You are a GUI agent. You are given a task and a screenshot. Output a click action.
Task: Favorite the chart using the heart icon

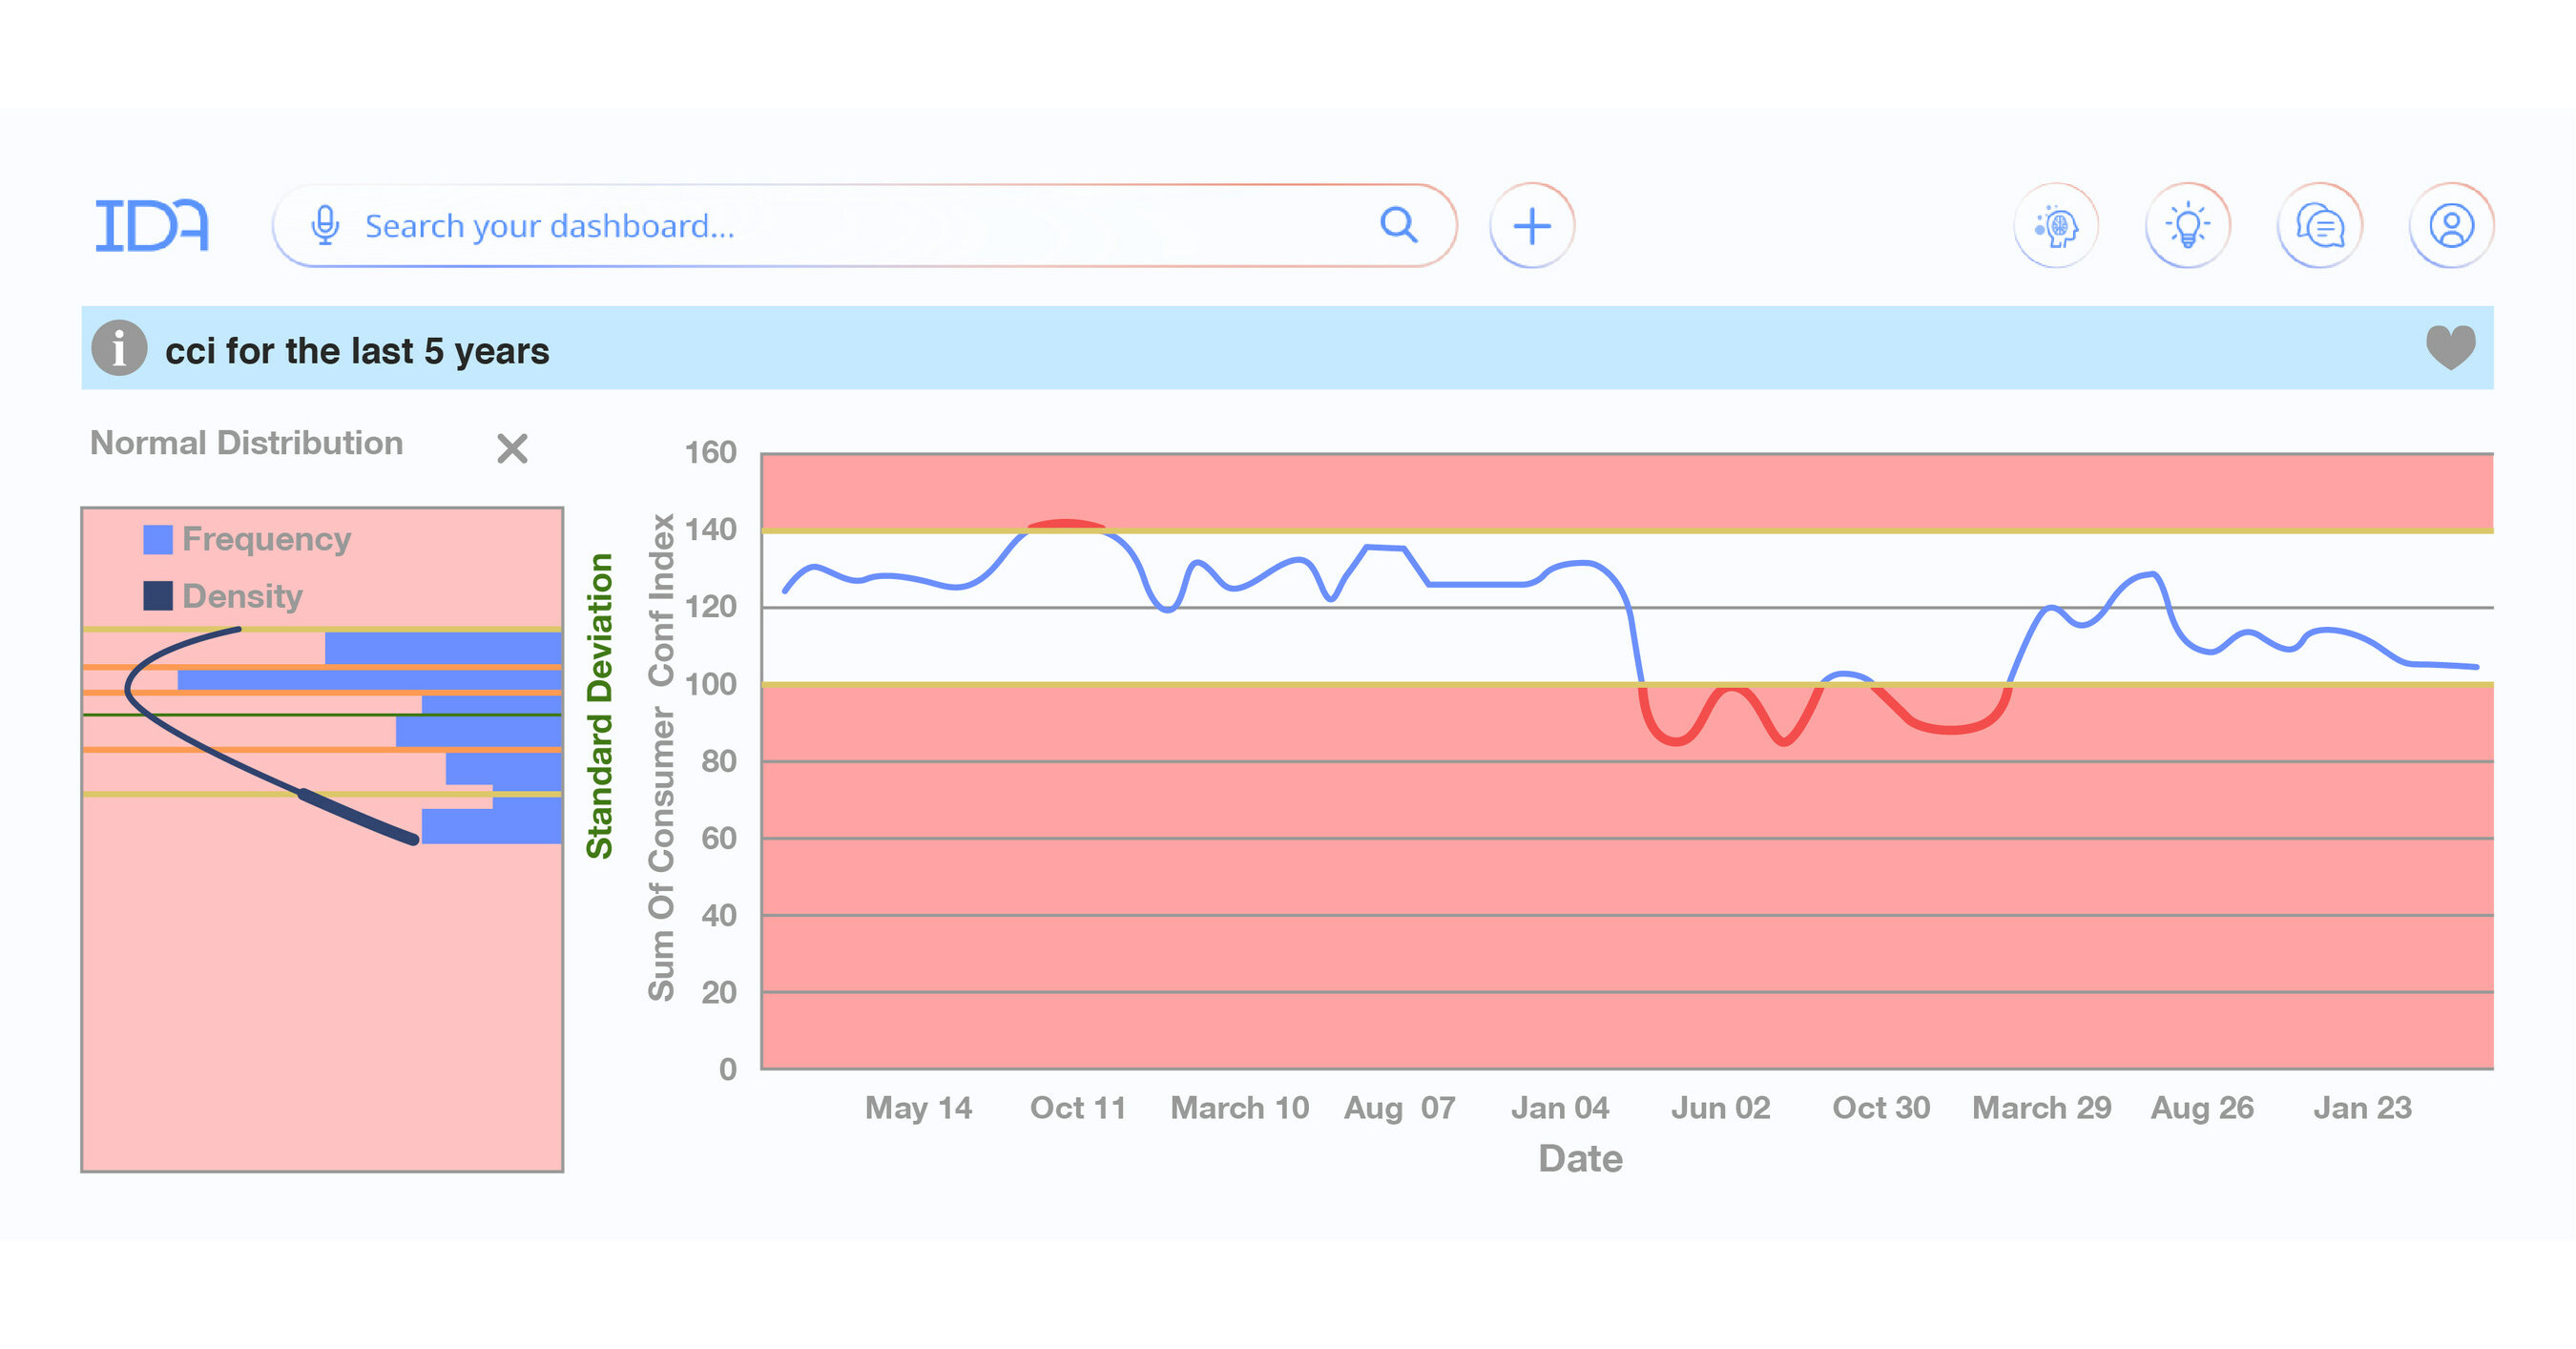pos(2452,349)
